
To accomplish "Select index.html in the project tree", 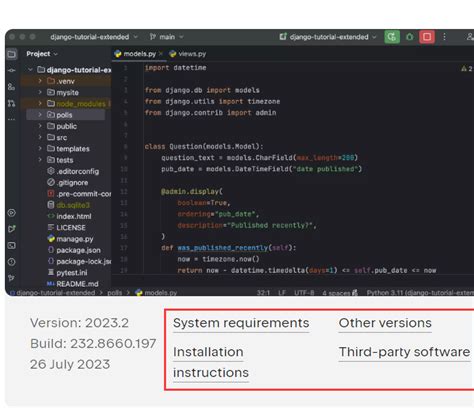I will click(69, 216).
